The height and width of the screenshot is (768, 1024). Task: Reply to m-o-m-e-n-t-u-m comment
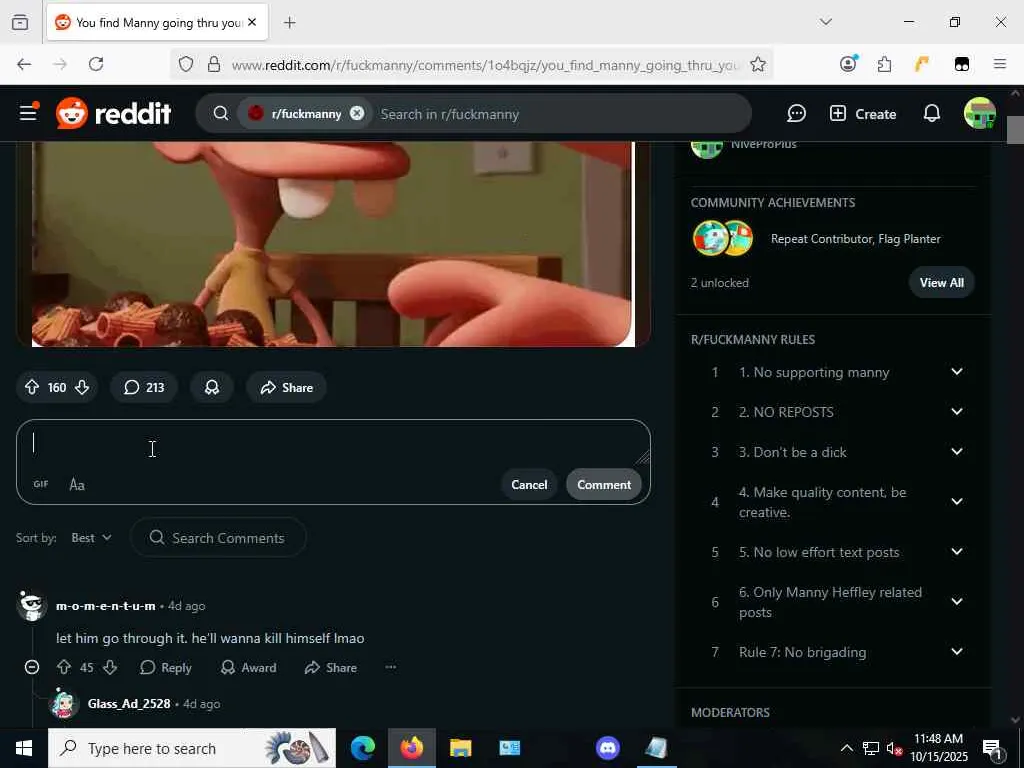click(166, 667)
